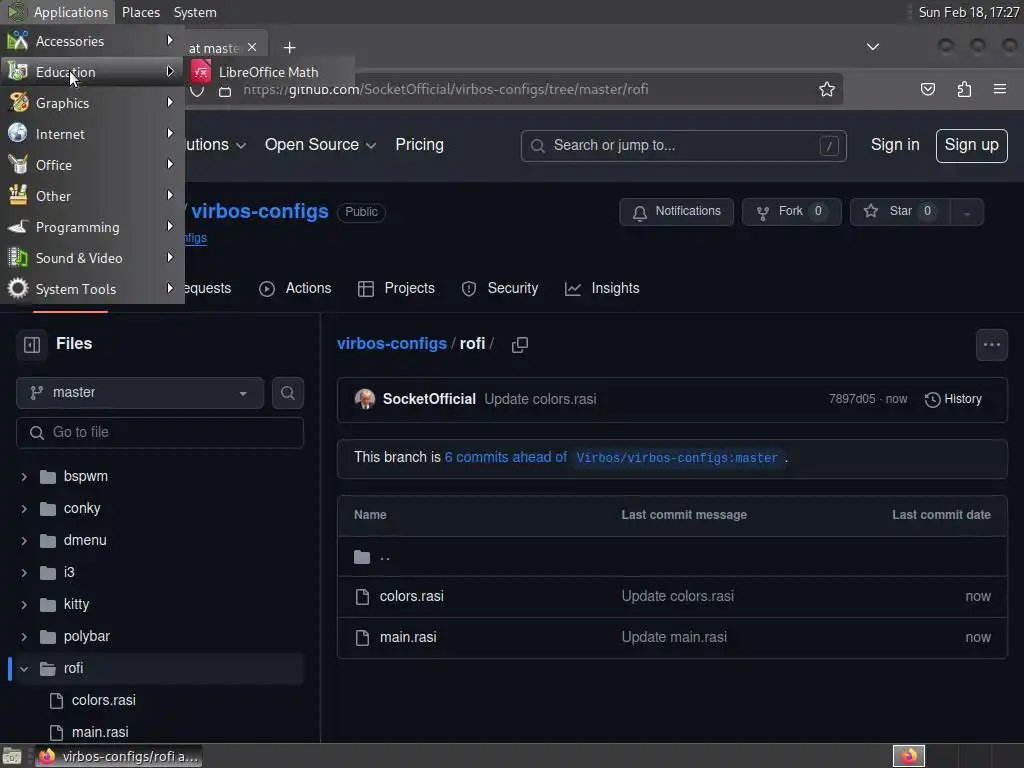Viewport: 1024px width, 768px height.
Task: Click the Firefox taskbar window button
Action: point(118,756)
